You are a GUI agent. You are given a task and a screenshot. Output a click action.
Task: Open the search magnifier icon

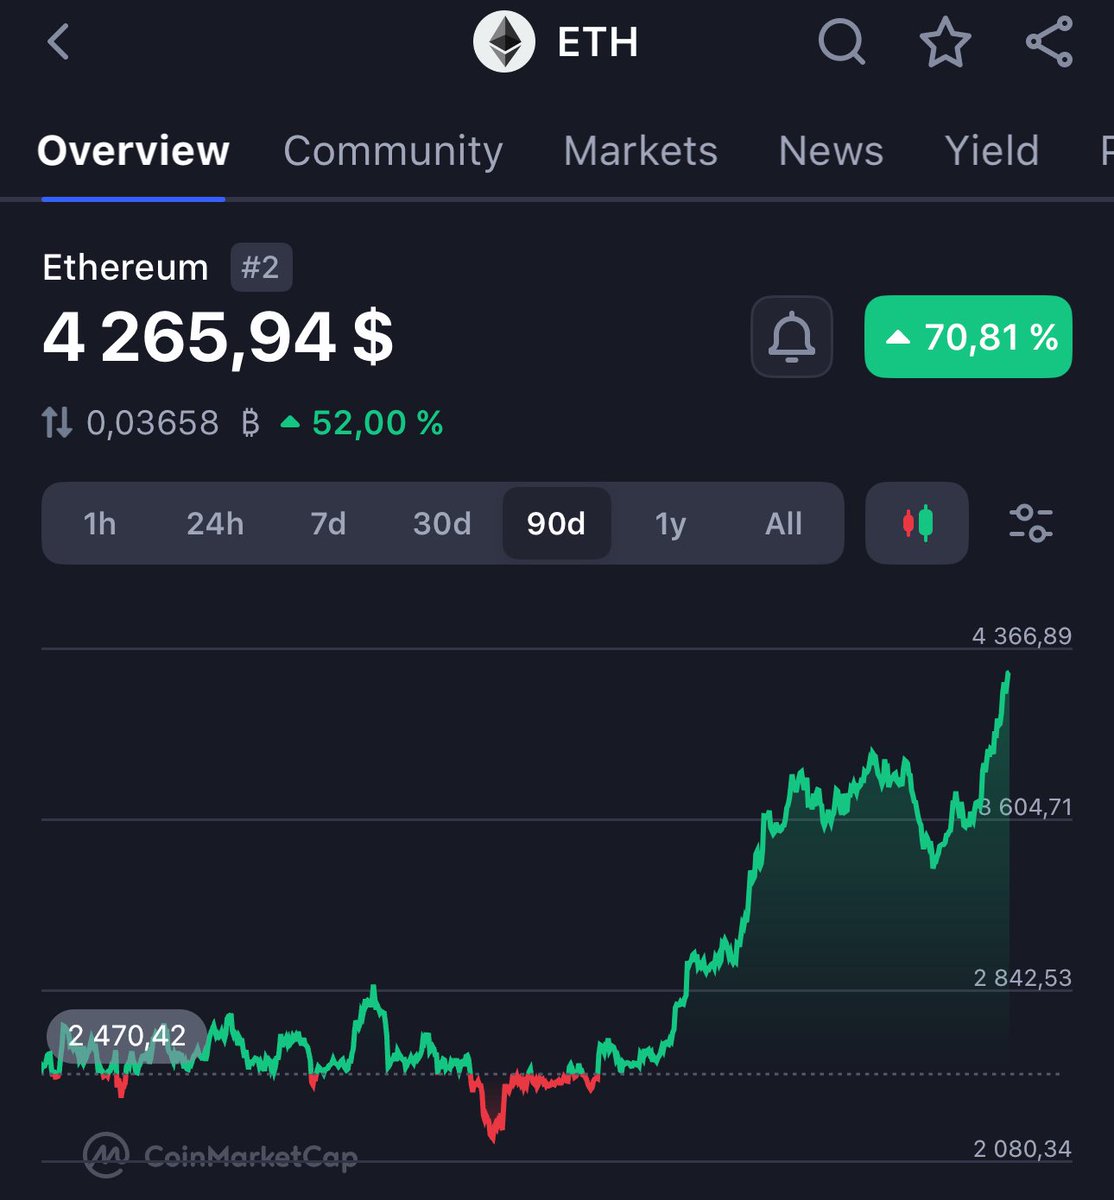(842, 43)
